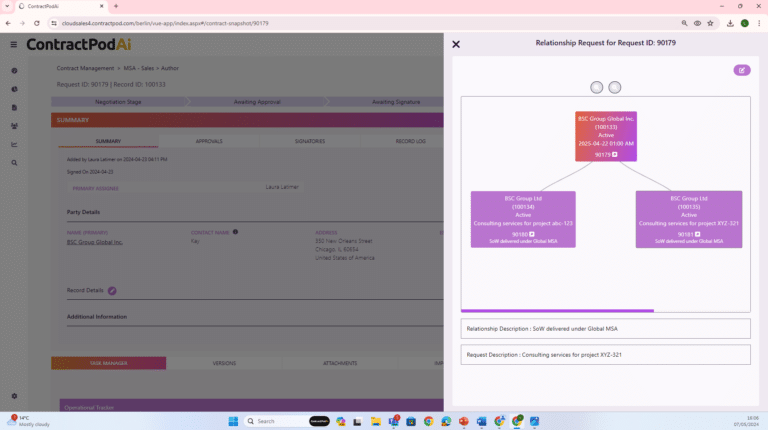Select the Negotiation Stage step
This screenshot has width=768, height=430.
coord(118,102)
